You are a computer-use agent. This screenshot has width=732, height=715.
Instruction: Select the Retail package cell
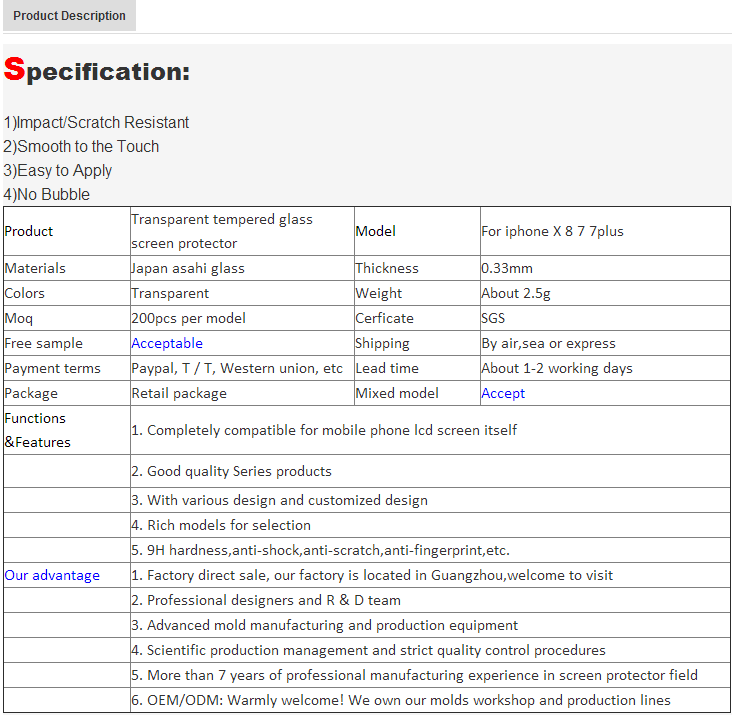tap(242, 393)
